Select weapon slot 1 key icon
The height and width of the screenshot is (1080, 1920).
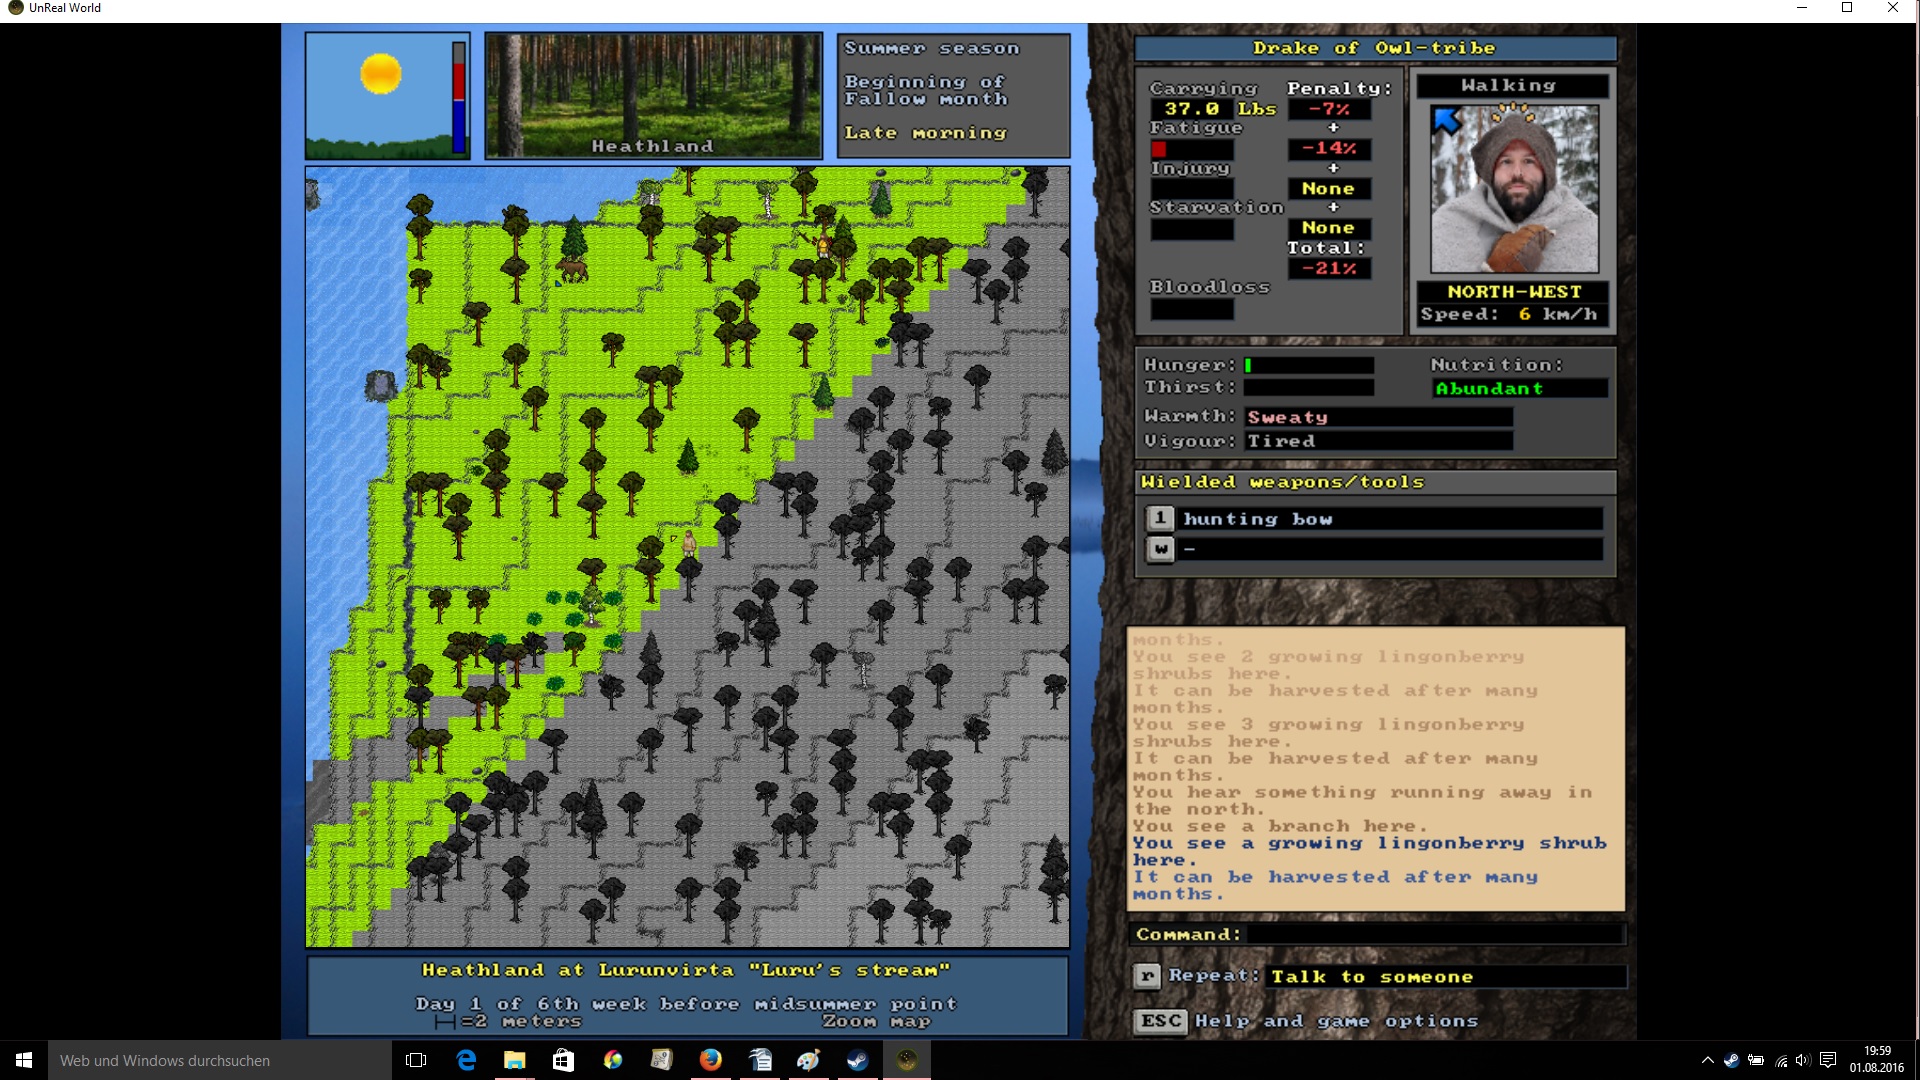click(1159, 518)
